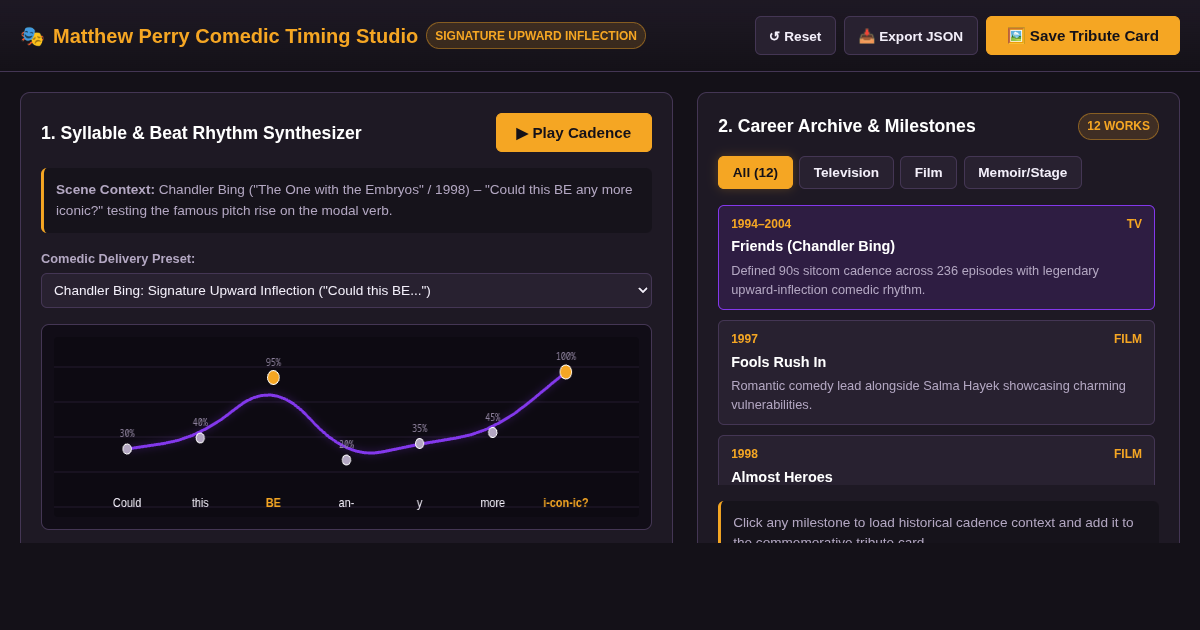Click the i-con-ic? syllable label

(x=566, y=503)
